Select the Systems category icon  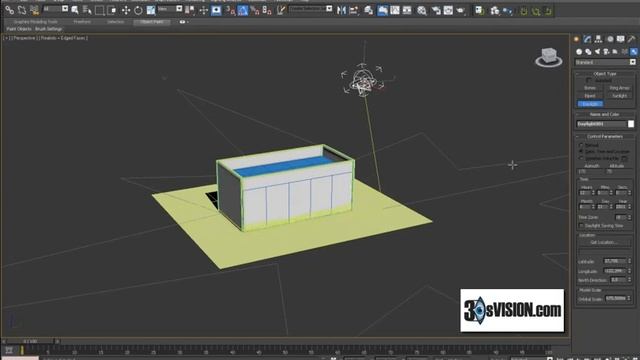pyautogui.click(x=633, y=51)
